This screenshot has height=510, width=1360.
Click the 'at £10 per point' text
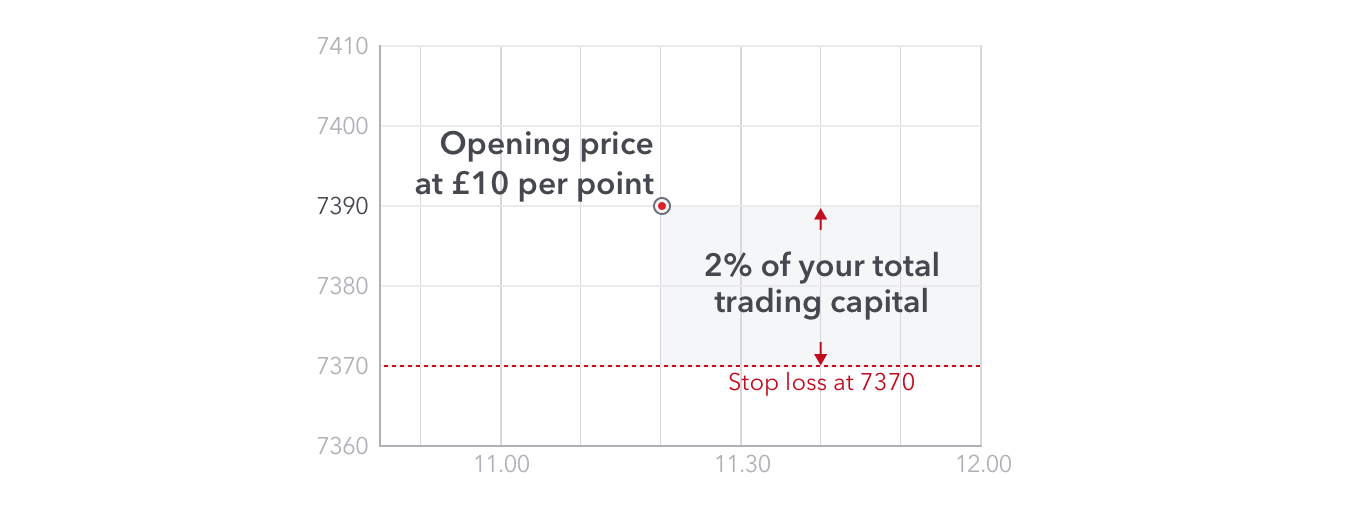pos(535,186)
